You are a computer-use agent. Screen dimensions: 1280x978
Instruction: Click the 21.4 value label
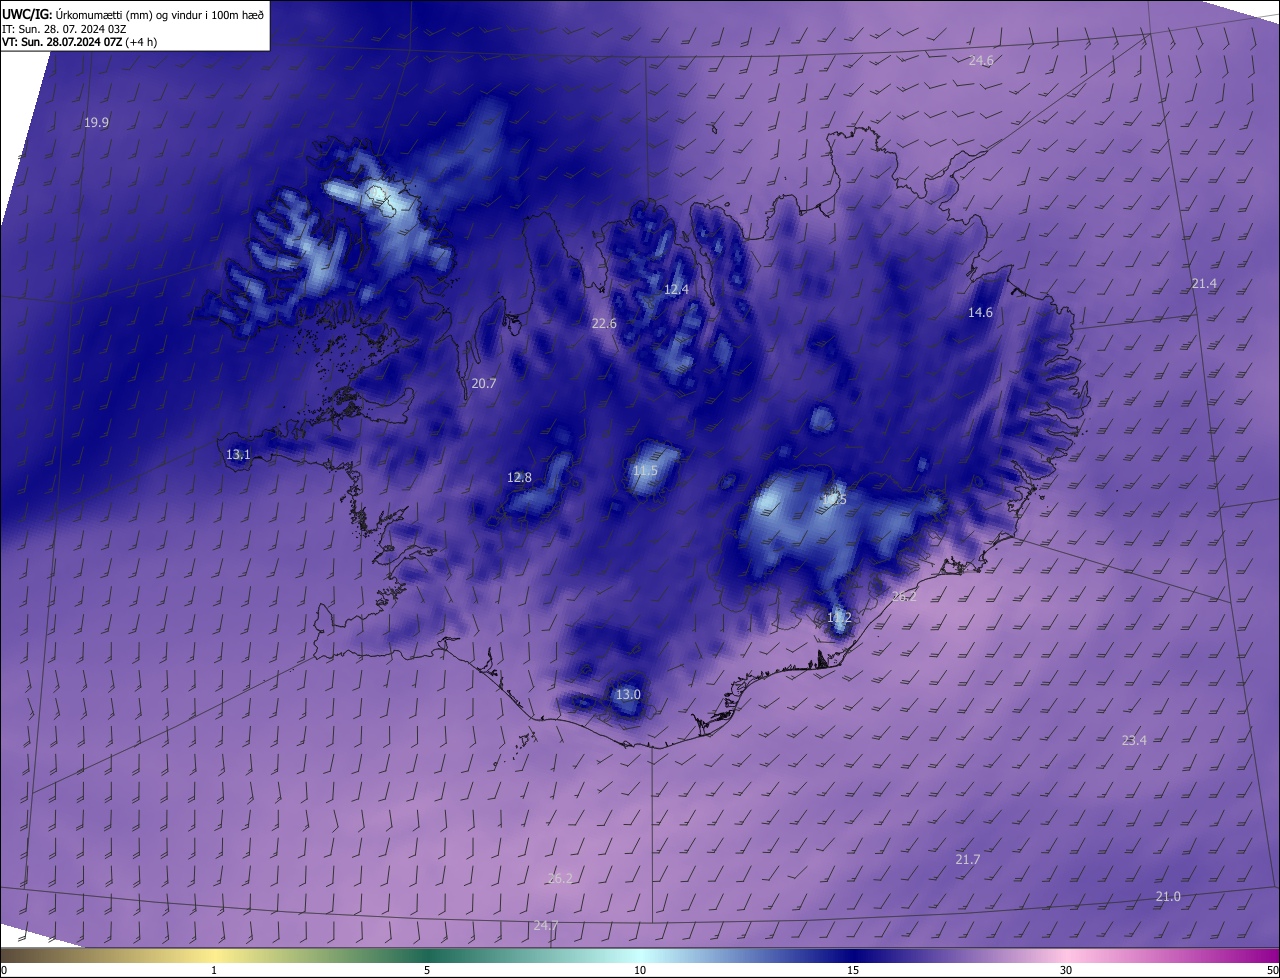coord(1204,283)
